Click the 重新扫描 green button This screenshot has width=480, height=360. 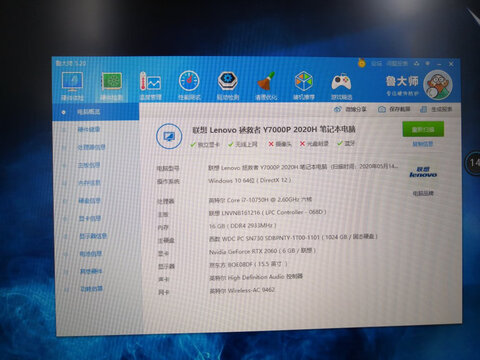[x=423, y=129]
